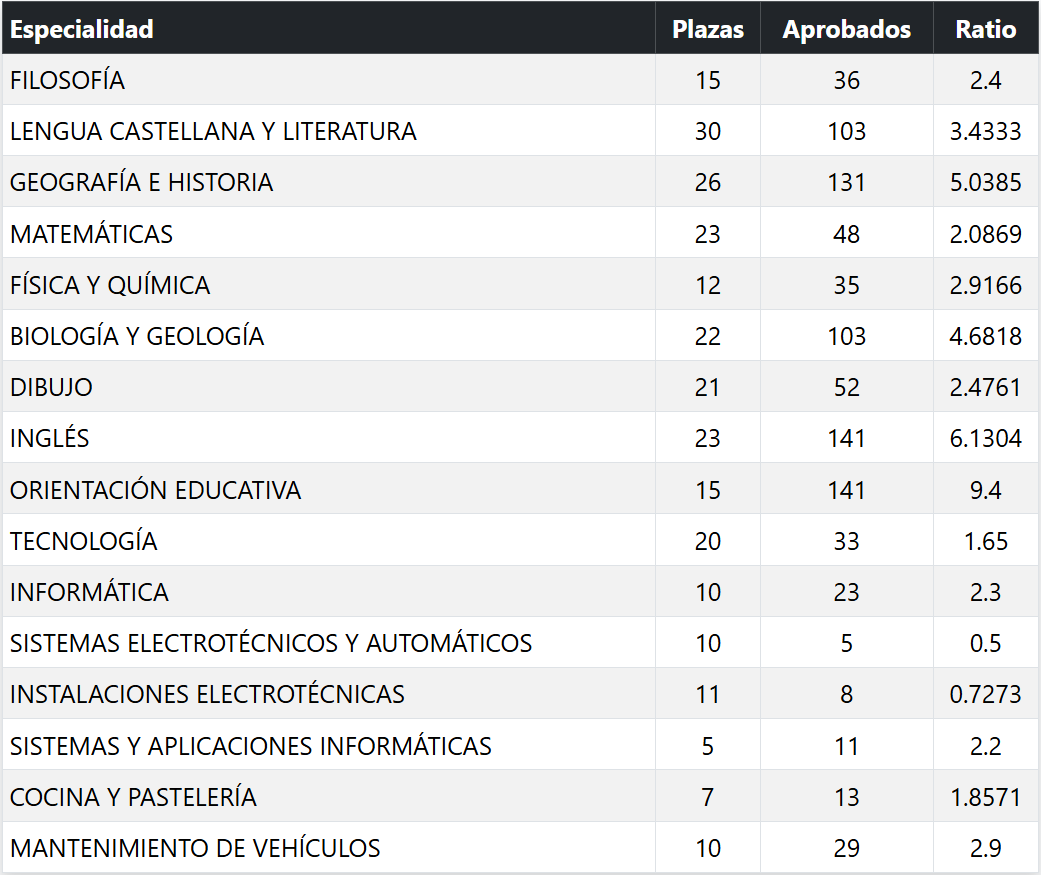Select GEOGRAFÍA E HISTORIA cell
This screenshot has height=875, width=1041.
(141, 182)
